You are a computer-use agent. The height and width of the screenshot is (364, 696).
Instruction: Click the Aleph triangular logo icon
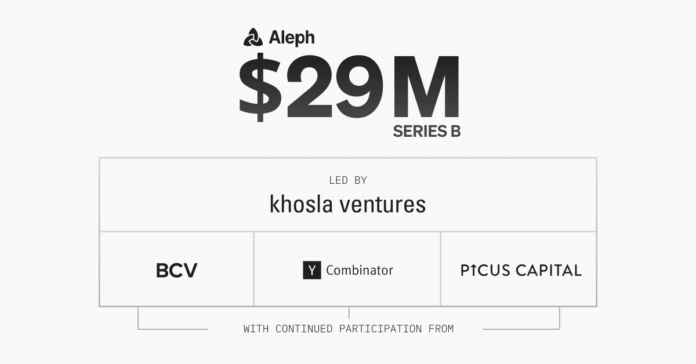pos(253,37)
